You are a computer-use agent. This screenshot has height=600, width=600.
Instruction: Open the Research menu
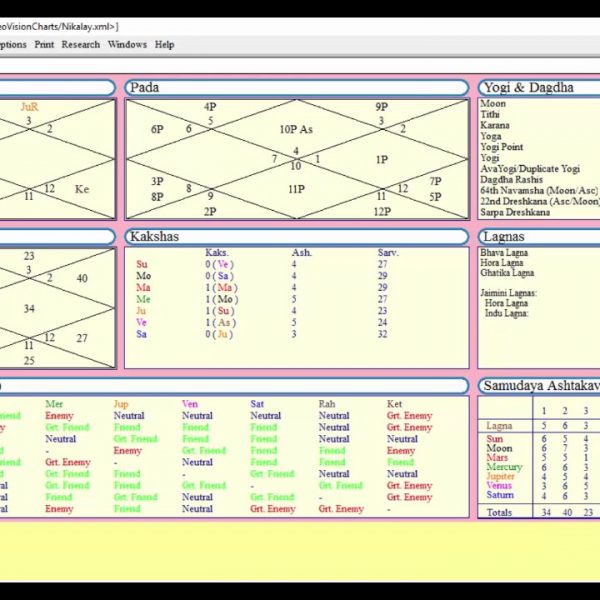click(81, 45)
